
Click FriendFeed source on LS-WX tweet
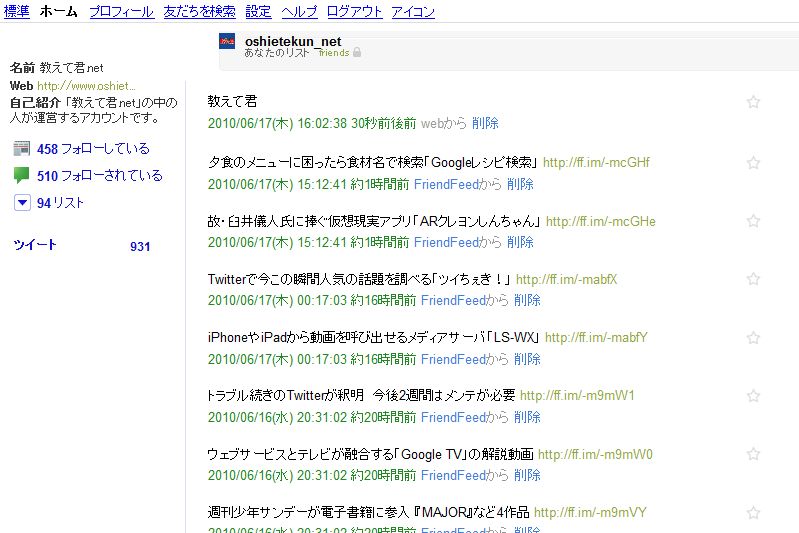pos(454,359)
